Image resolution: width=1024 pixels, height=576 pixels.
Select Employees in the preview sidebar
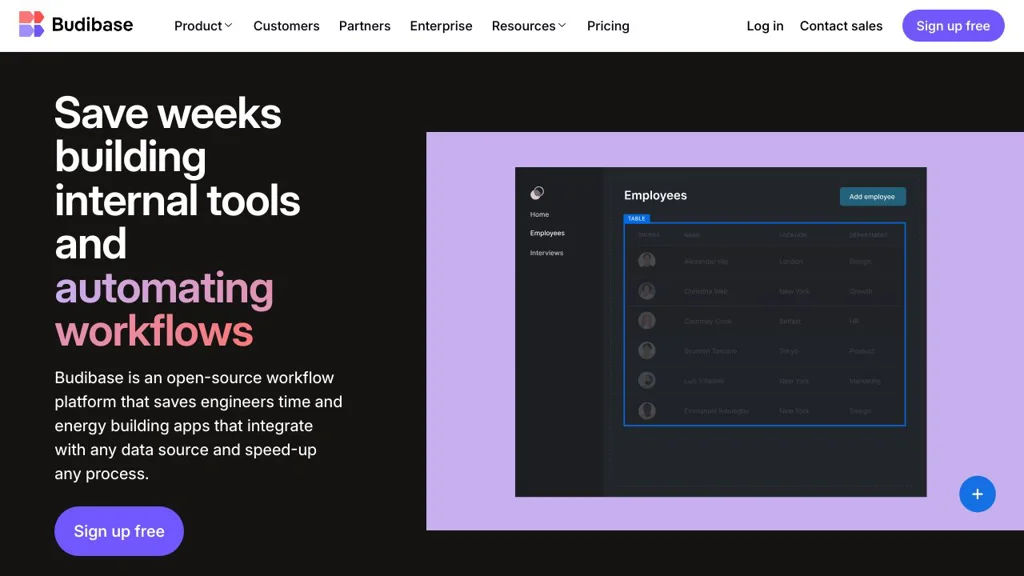(547, 233)
